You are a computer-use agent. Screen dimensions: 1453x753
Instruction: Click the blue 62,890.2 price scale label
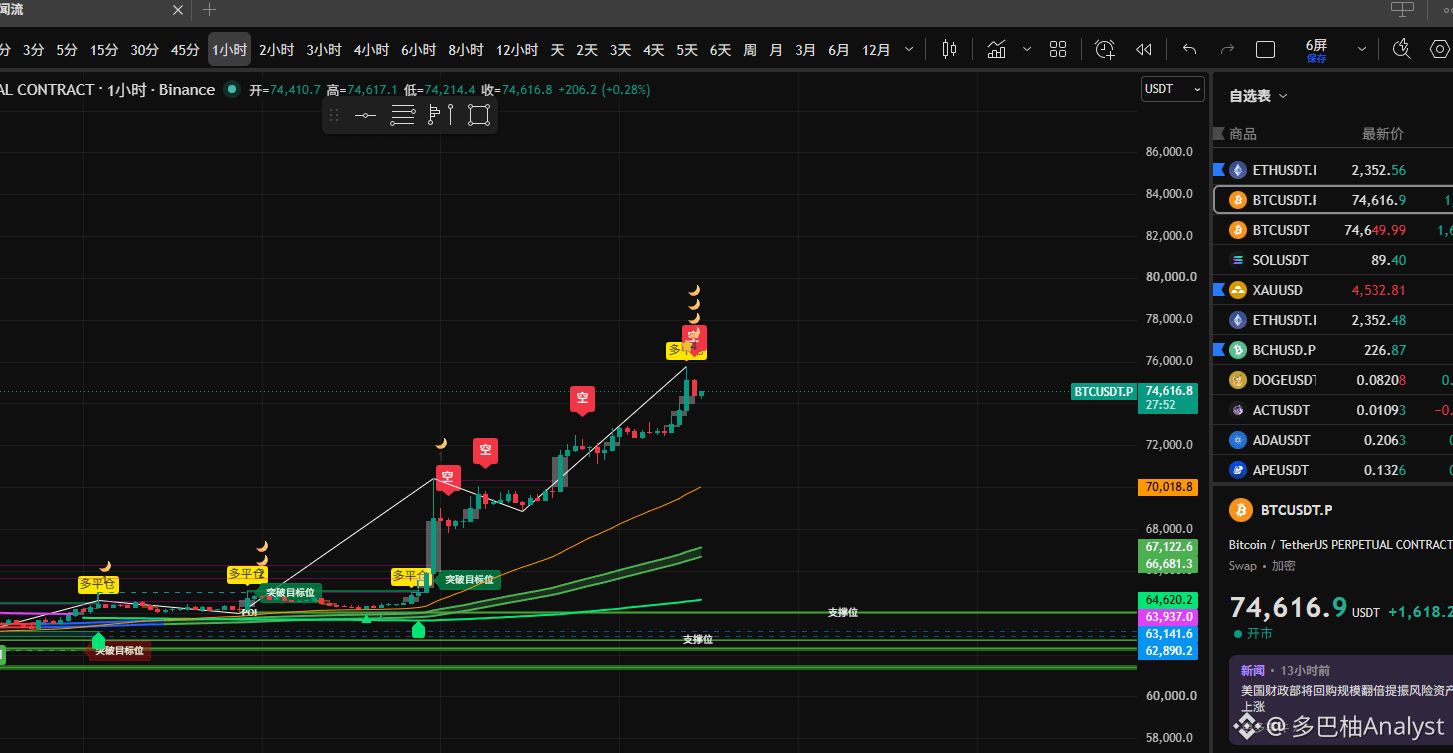(x=1167, y=650)
